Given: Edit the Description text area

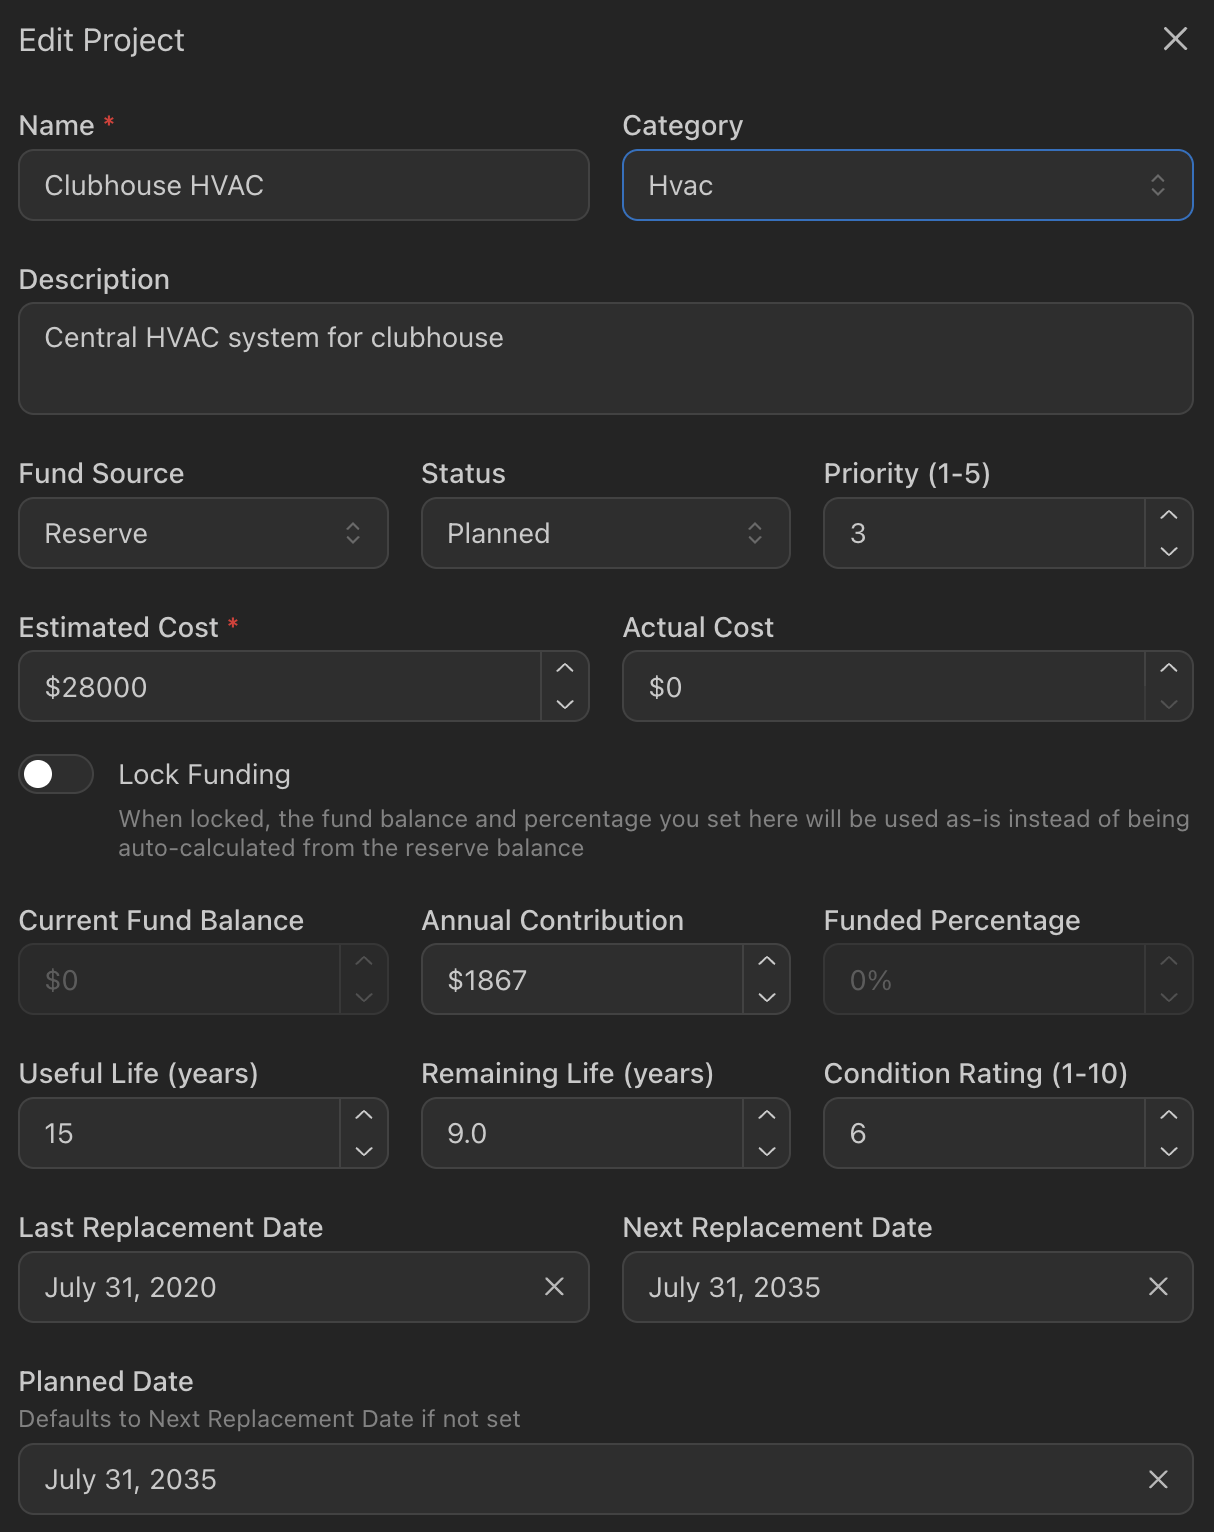Looking at the screenshot, I should coord(605,358).
